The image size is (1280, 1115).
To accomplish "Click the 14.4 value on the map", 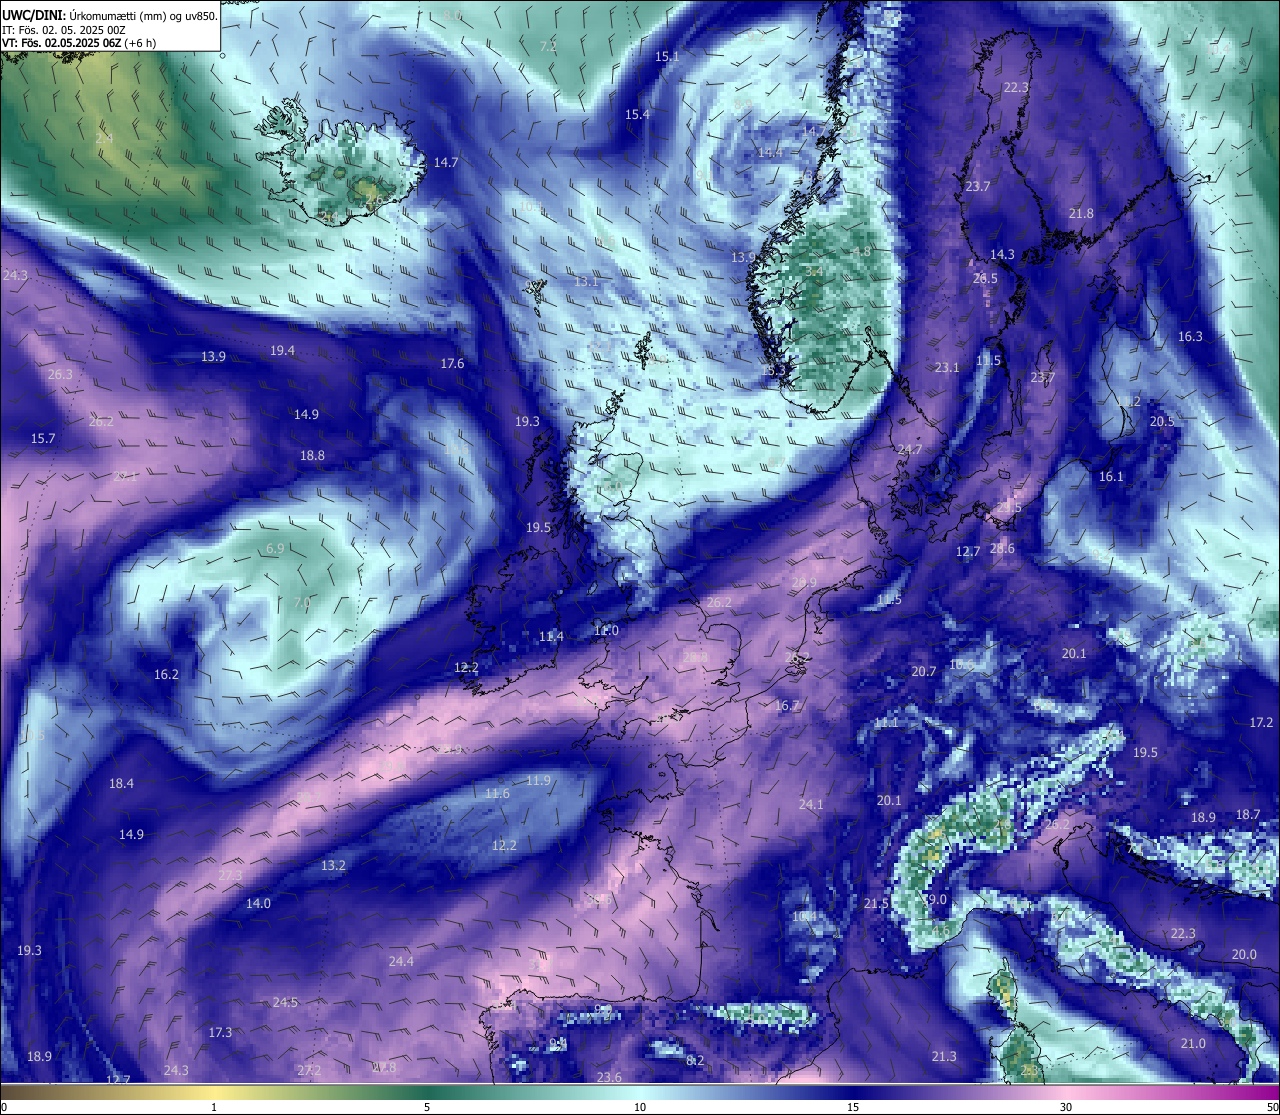I will click(x=770, y=153).
